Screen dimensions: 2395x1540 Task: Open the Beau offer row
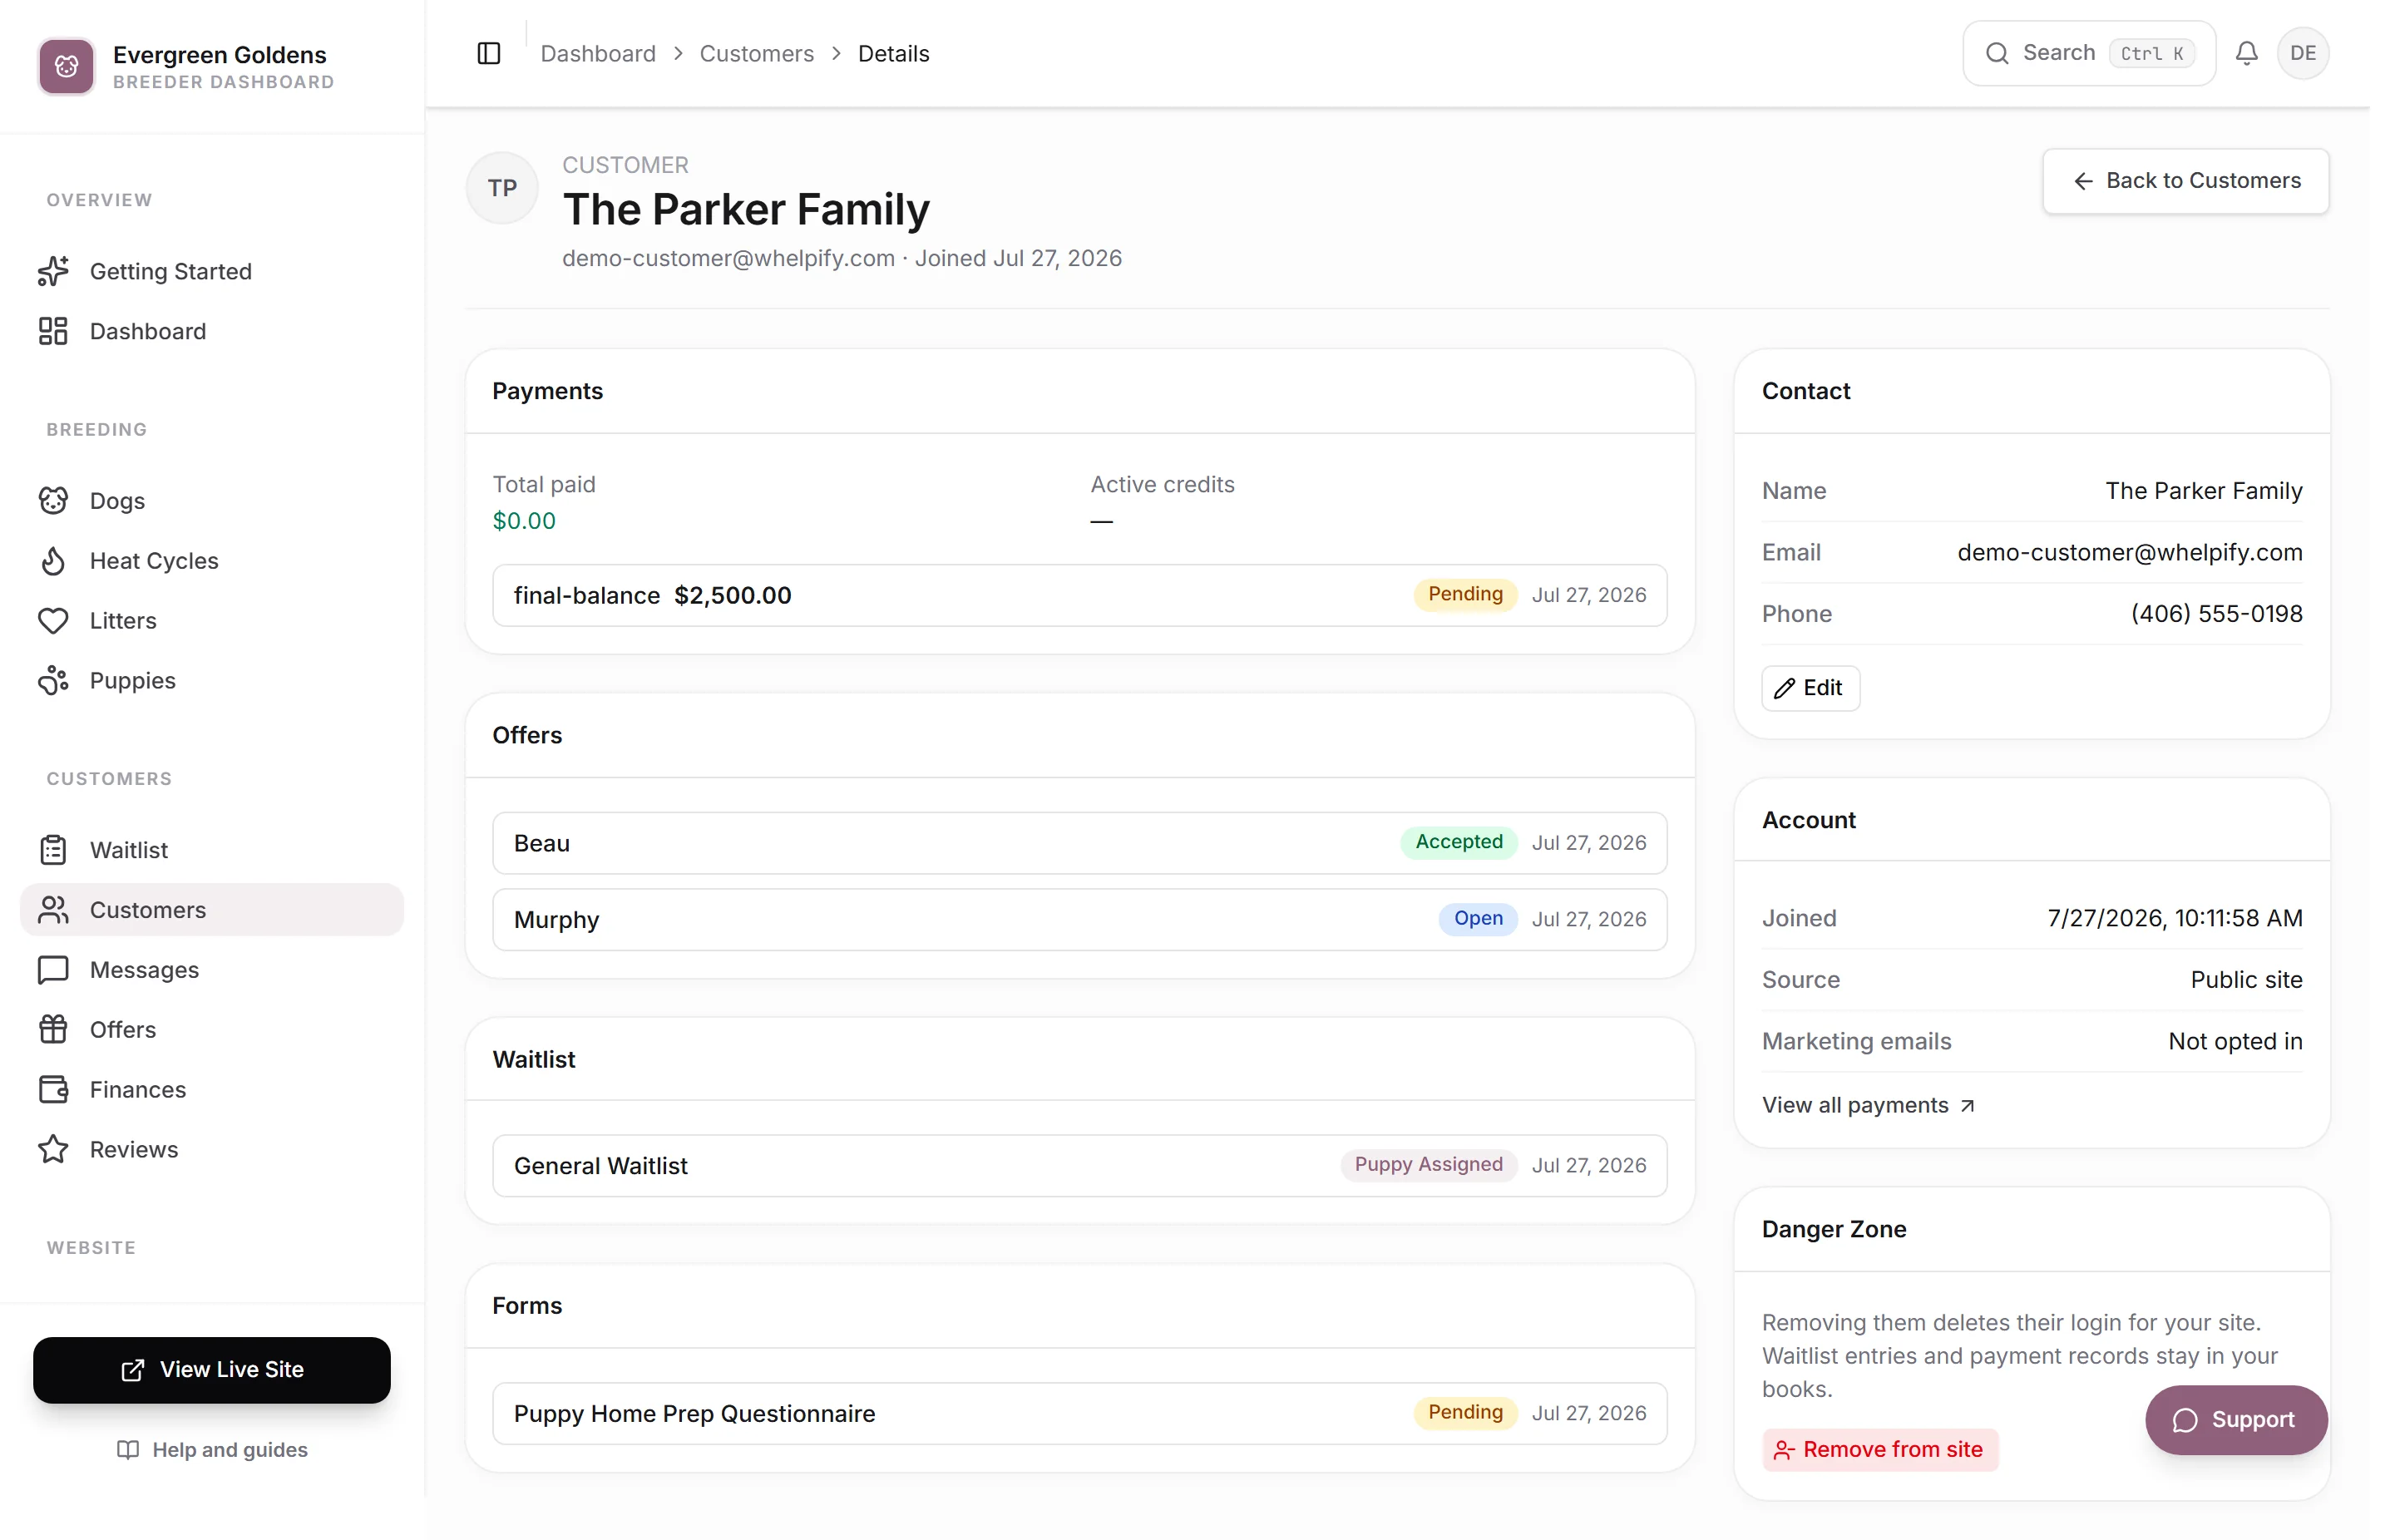tap(1080, 844)
